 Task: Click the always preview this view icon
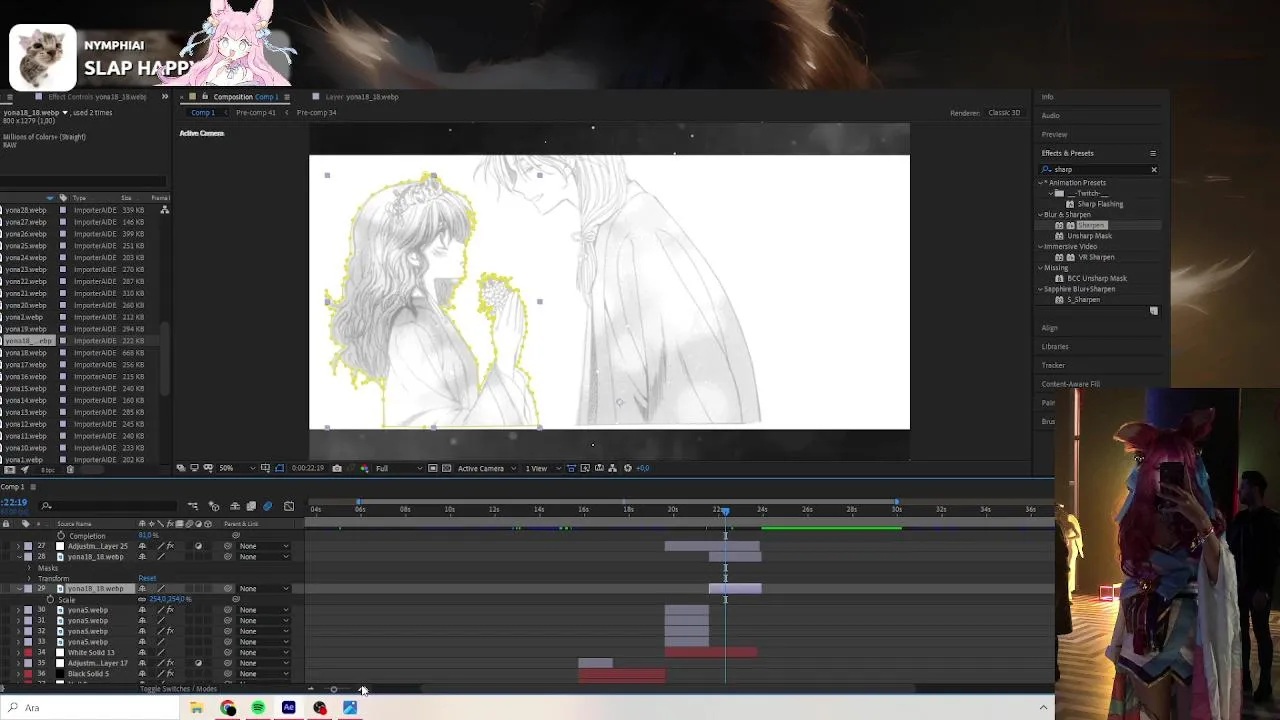pos(181,468)
